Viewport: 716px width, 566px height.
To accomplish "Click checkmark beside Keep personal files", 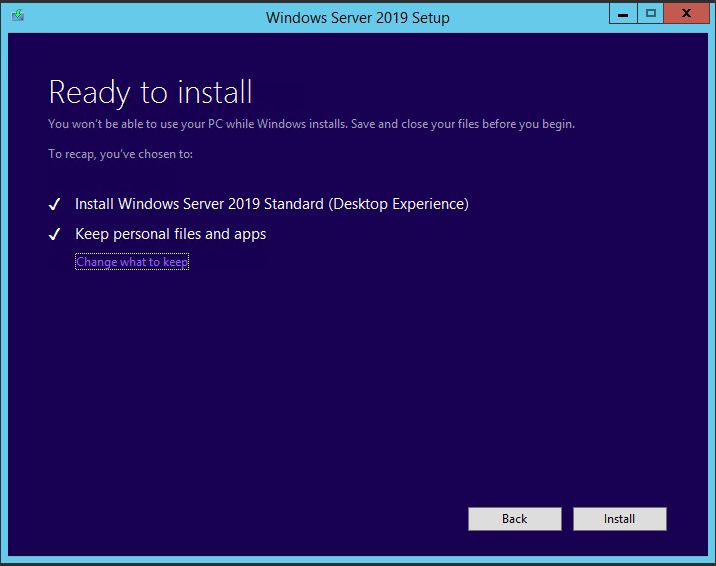I will [x=55, y=234].
